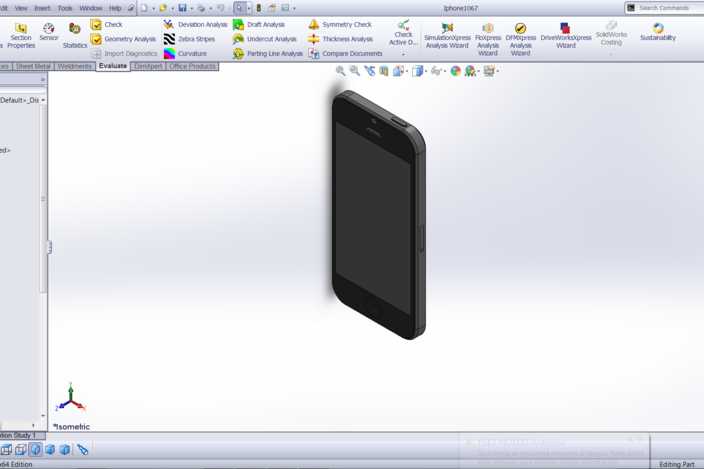Open Section Properties tool
The height and width of the screenshot is (469, 704).
[21, 35]
